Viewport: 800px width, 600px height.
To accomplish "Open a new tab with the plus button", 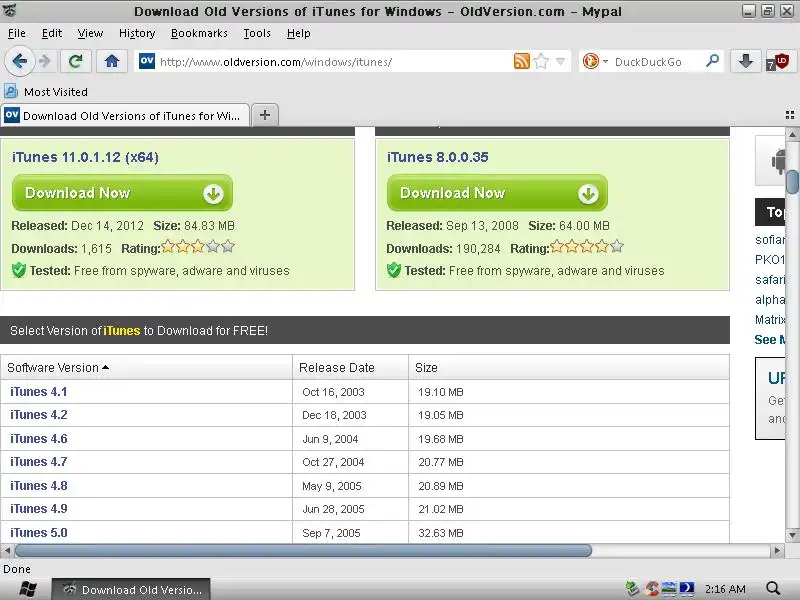I will 265,115.
